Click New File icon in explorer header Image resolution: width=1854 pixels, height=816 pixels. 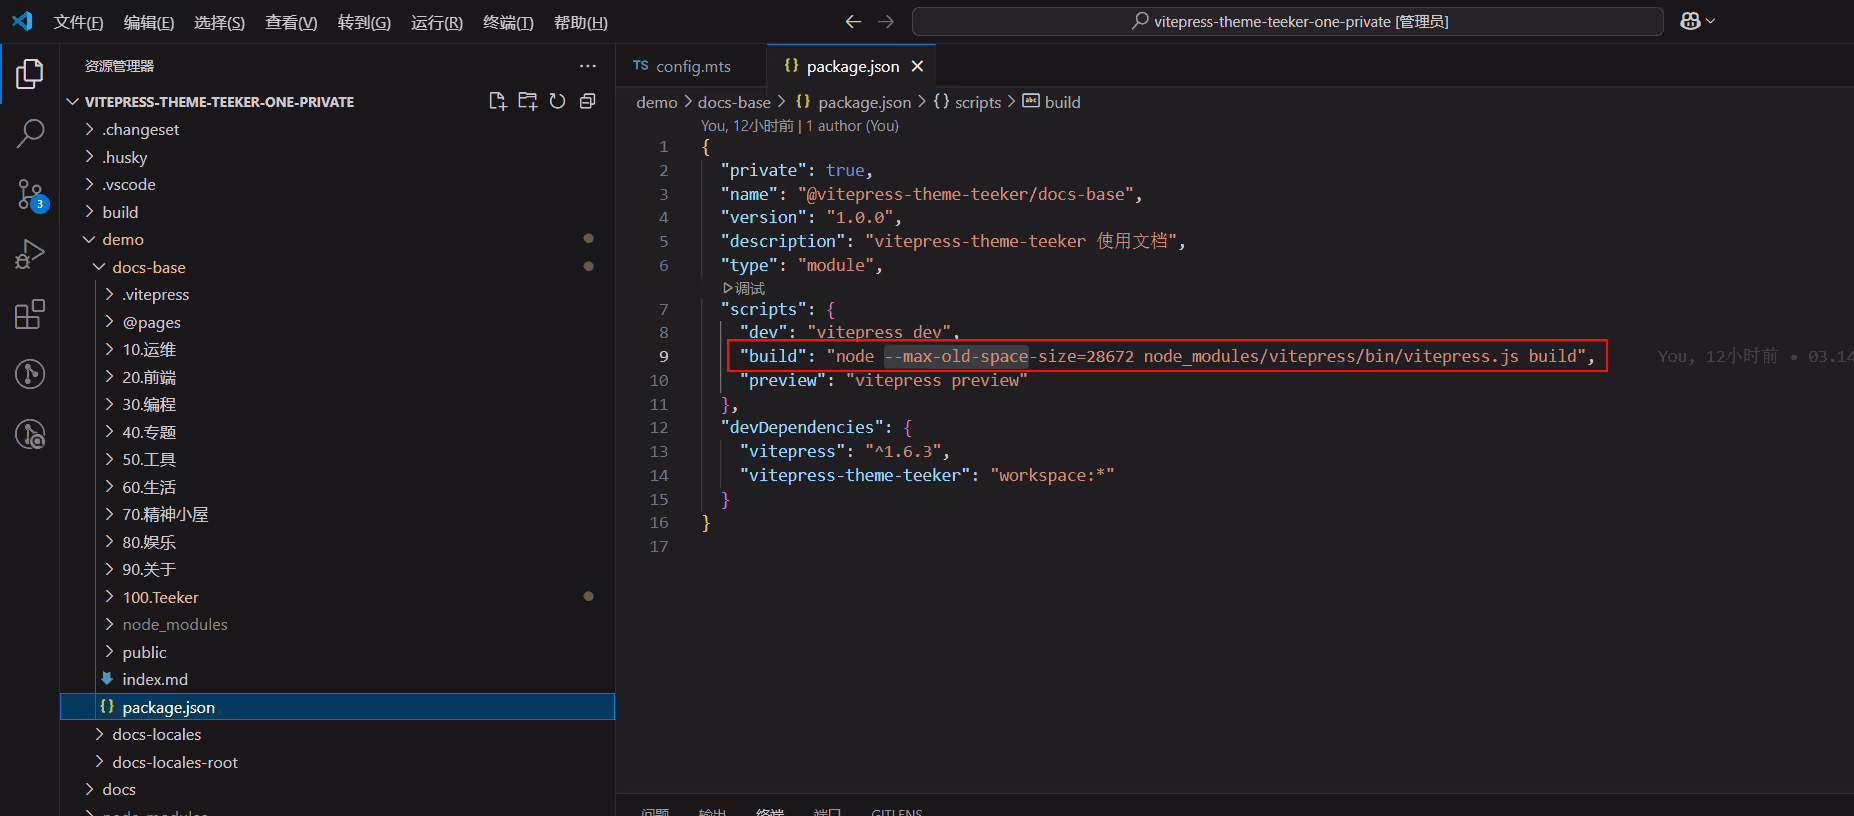click(x=497, y=101)
